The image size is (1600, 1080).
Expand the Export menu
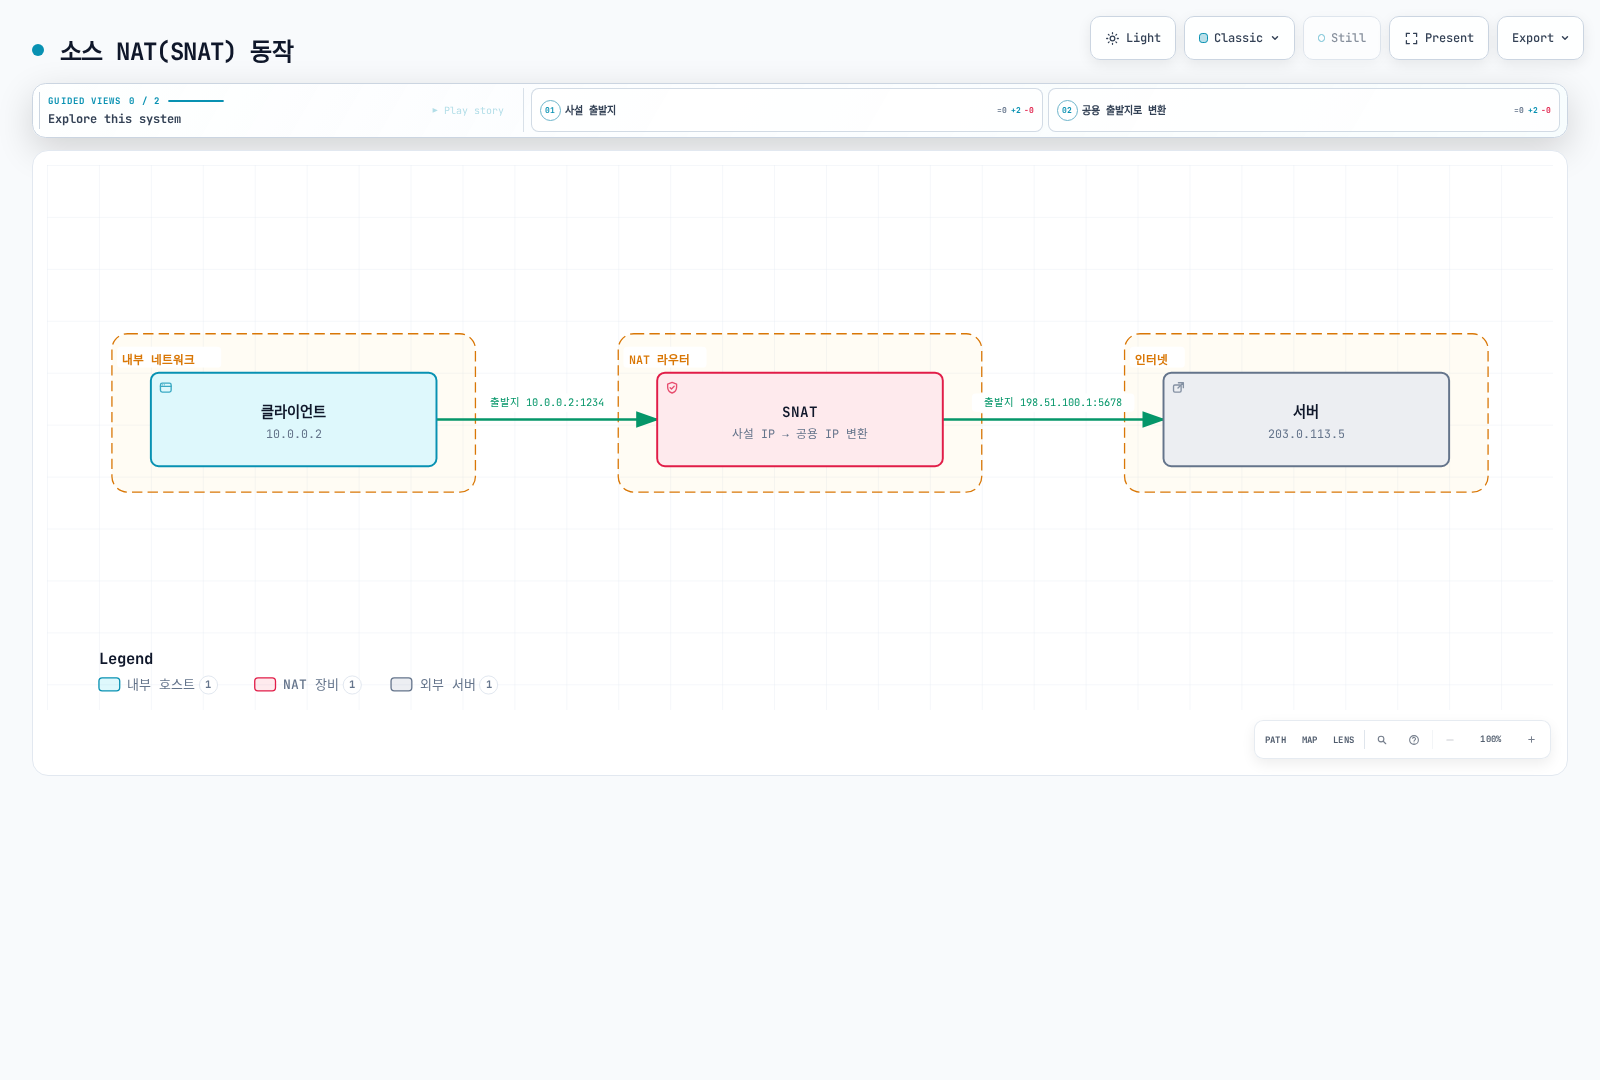(1540, 38)
